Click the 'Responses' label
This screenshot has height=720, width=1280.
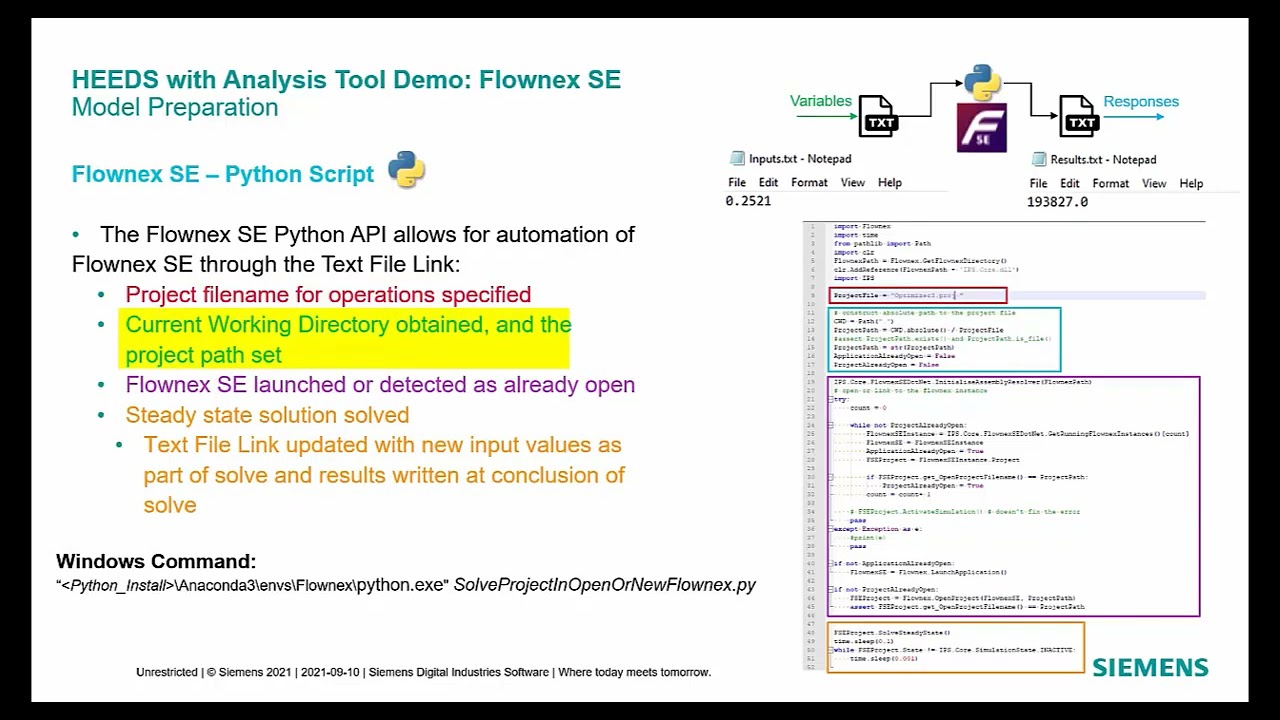pyautogui.click(x=1141, y=101)
